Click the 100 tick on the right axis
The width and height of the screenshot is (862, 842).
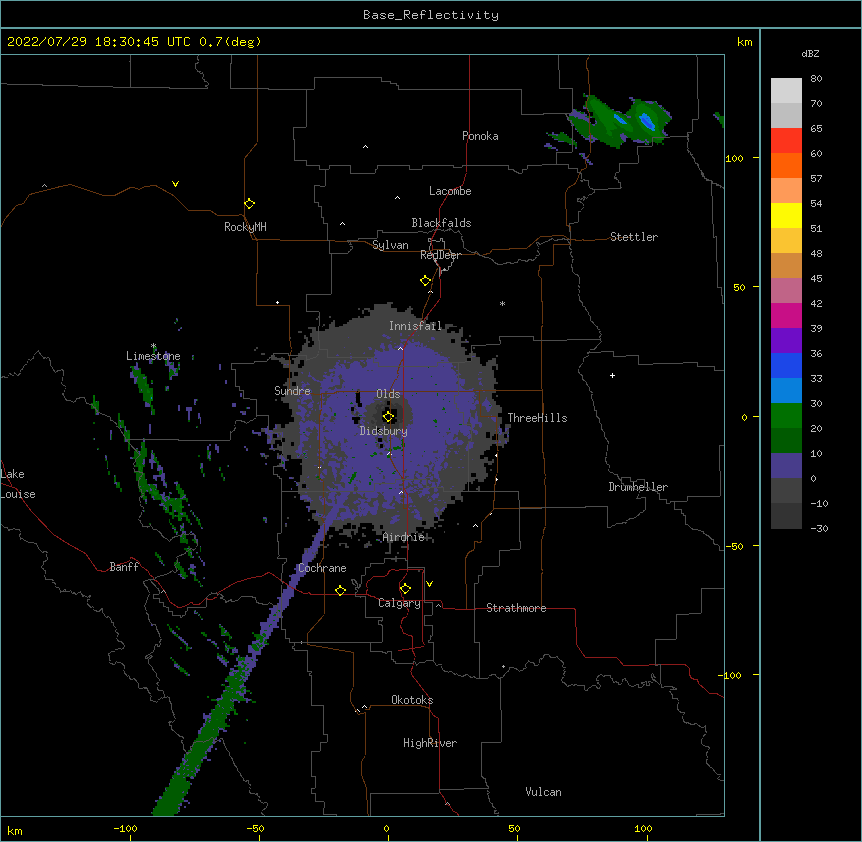point(734,158)
